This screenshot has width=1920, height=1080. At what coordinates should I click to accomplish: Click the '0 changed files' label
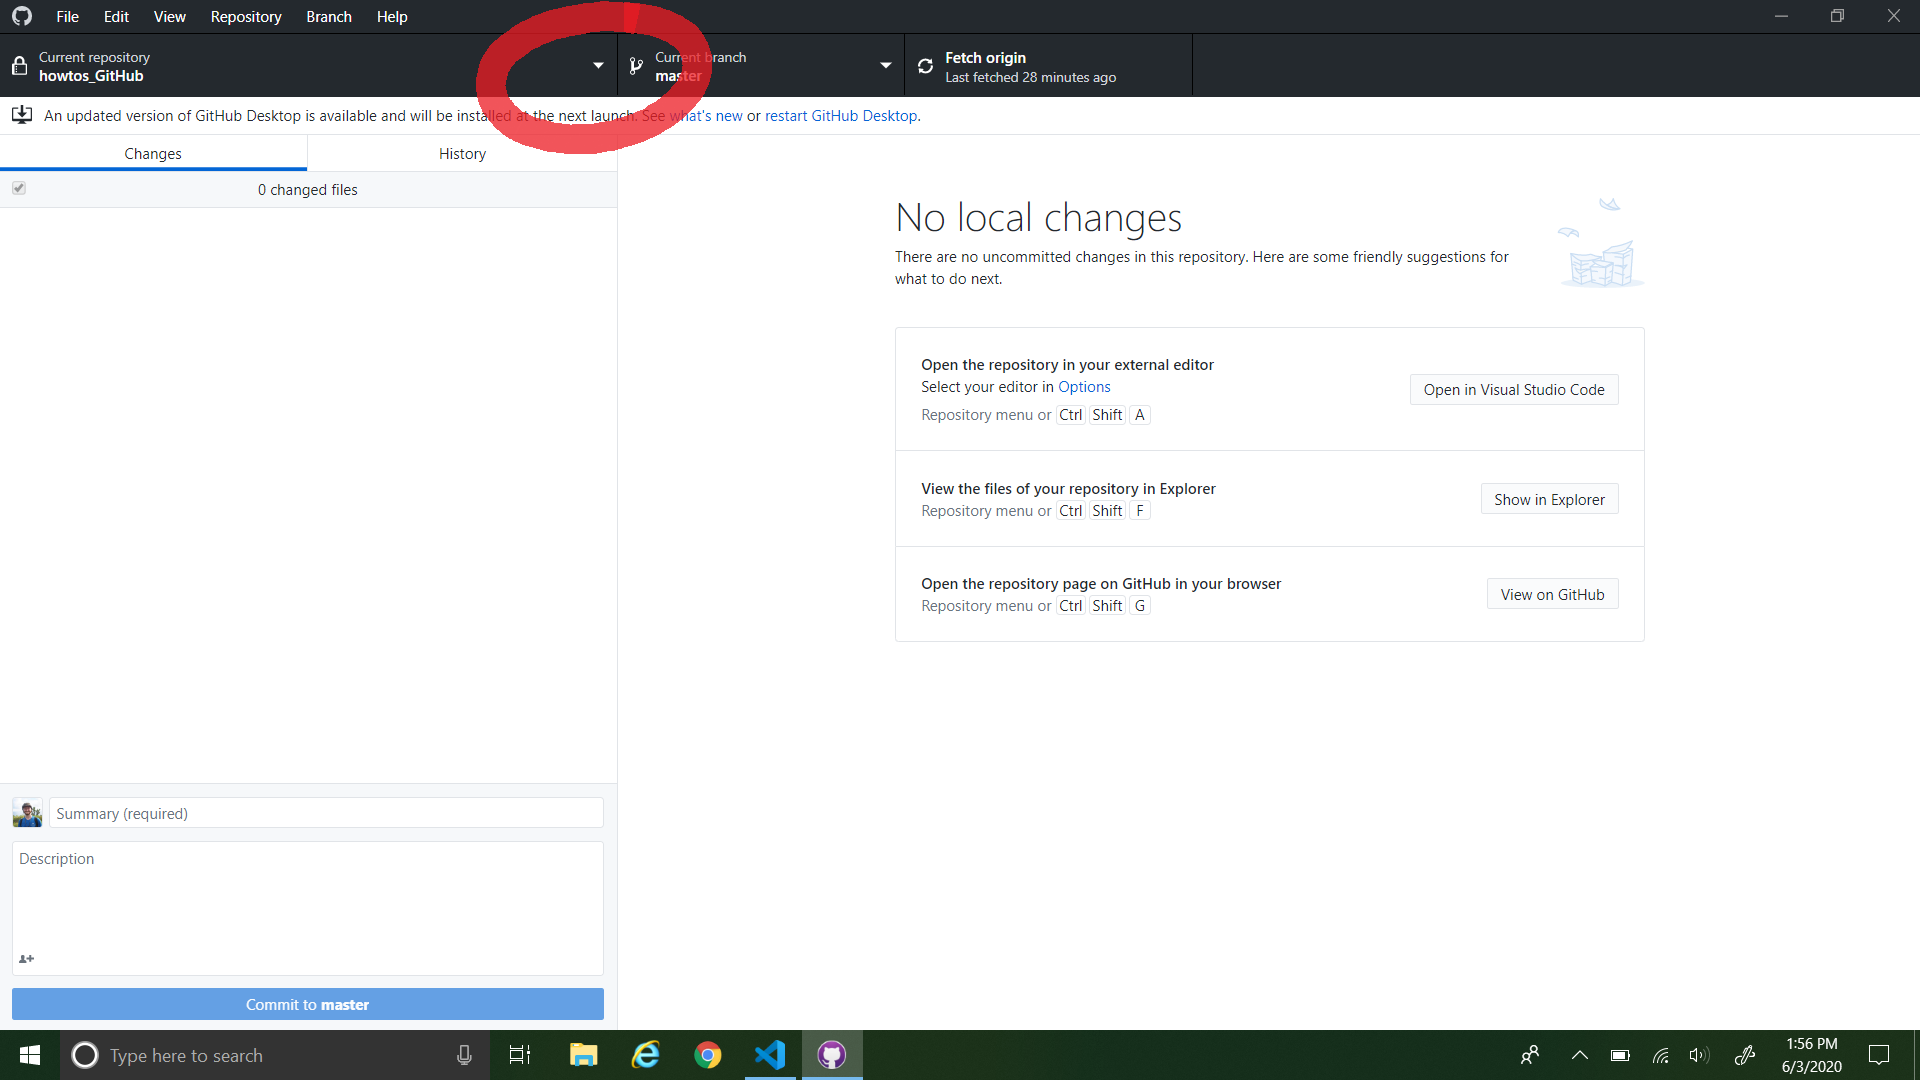coord(308,190)
